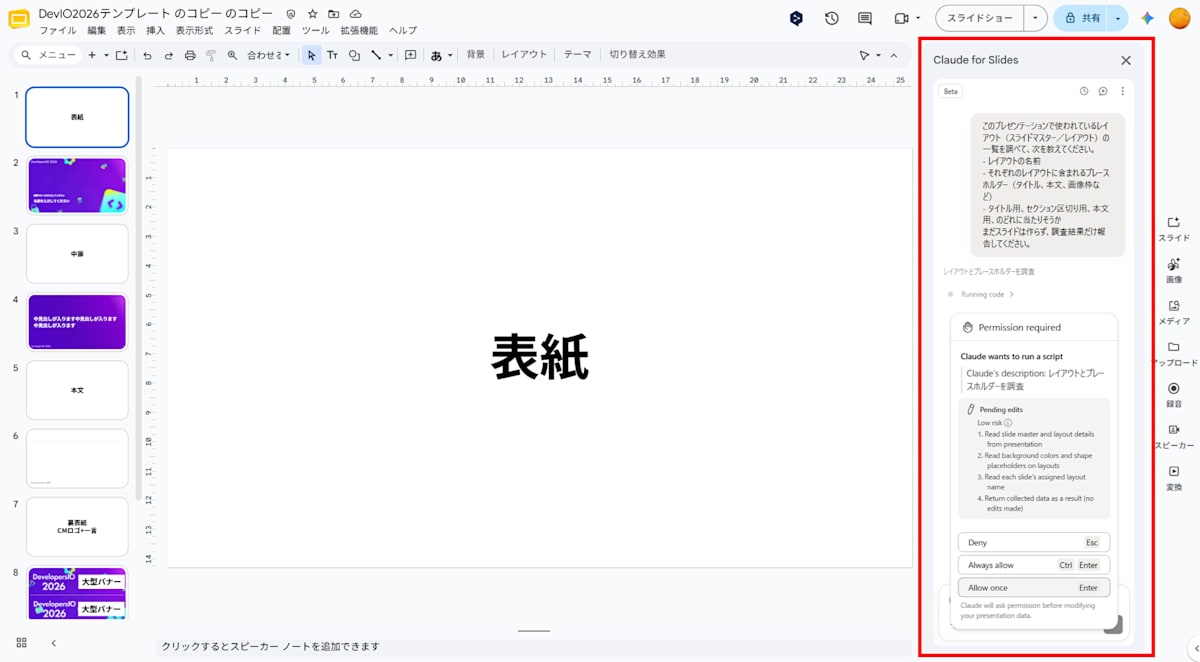Show all comments via speech bubble icon

coord(865,18)
